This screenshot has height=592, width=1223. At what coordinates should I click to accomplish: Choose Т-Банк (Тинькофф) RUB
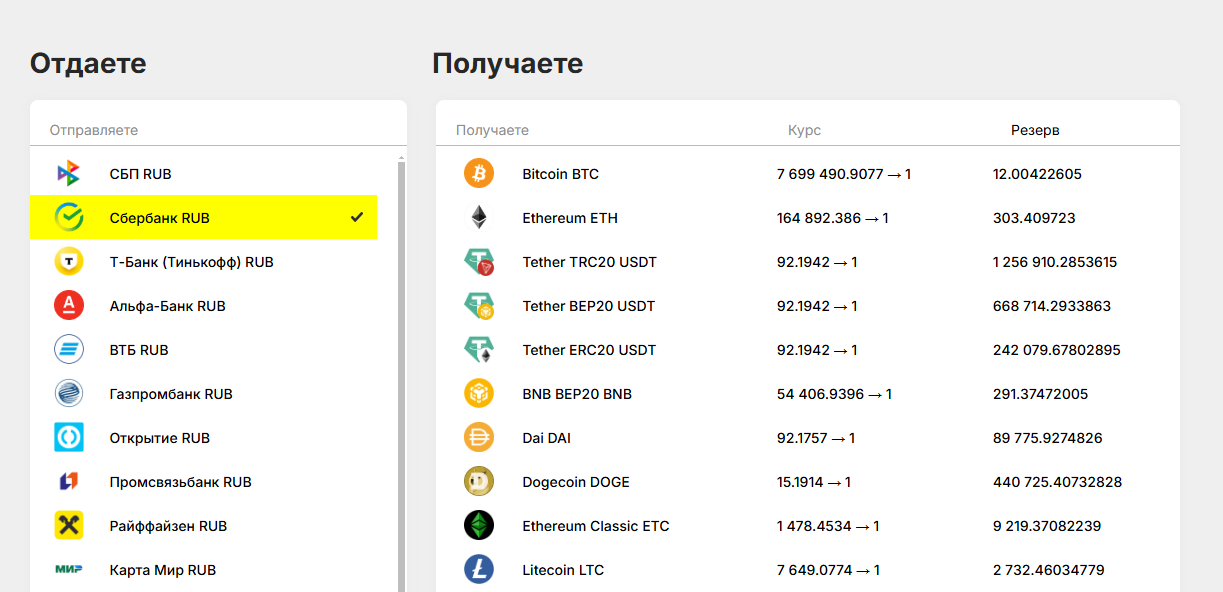(204, 262)
